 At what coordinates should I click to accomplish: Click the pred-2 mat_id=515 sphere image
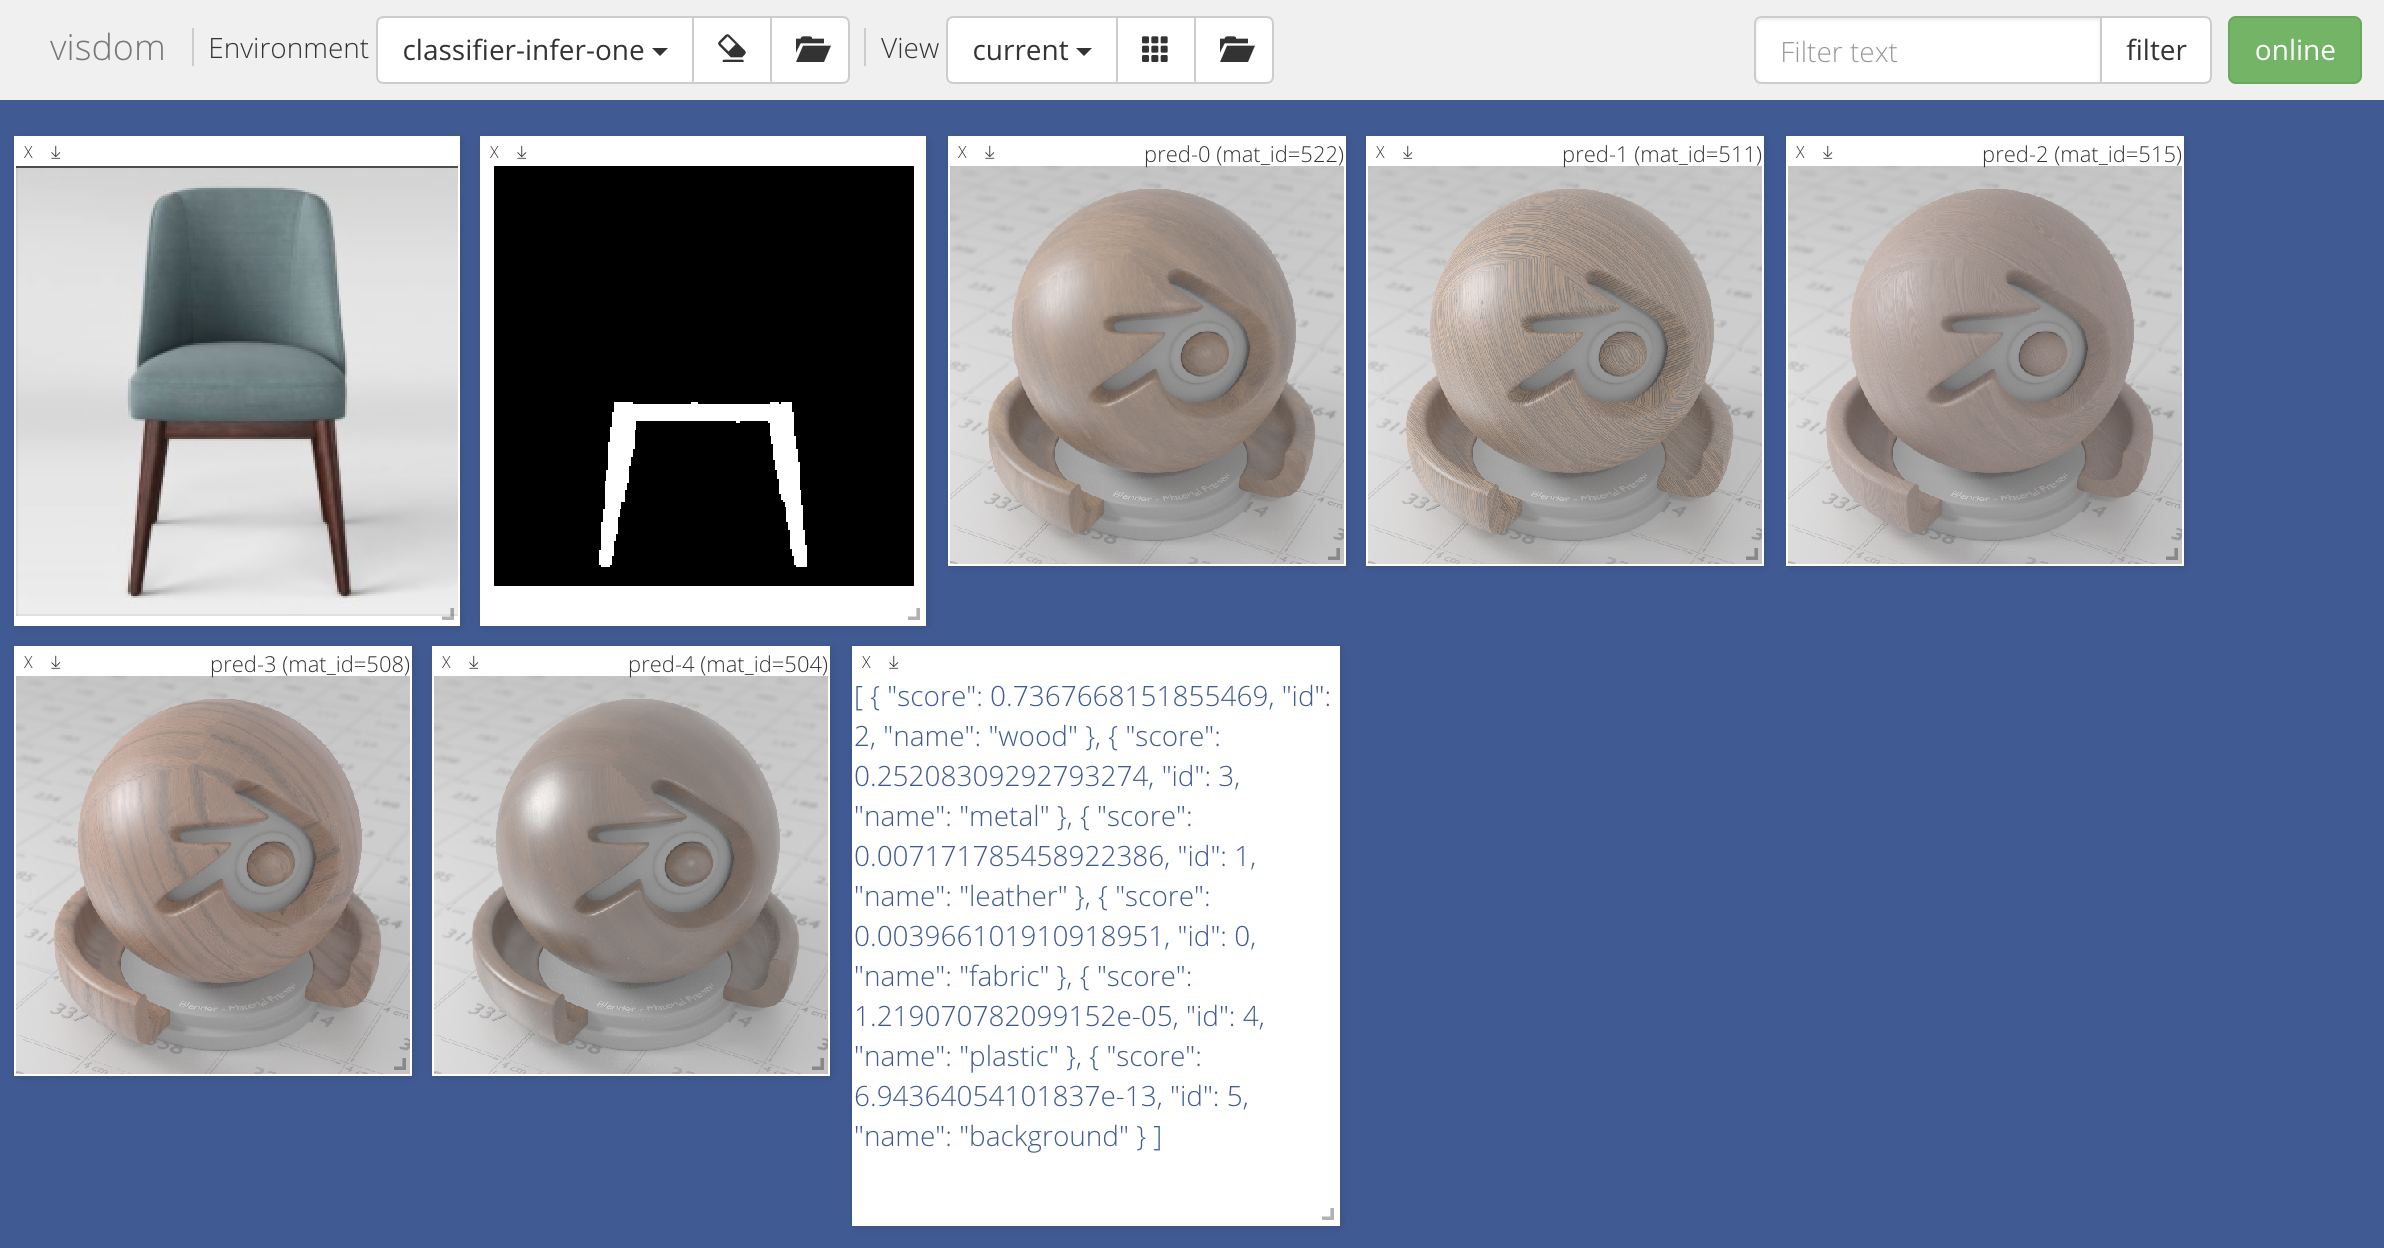tap(1984, 365)
